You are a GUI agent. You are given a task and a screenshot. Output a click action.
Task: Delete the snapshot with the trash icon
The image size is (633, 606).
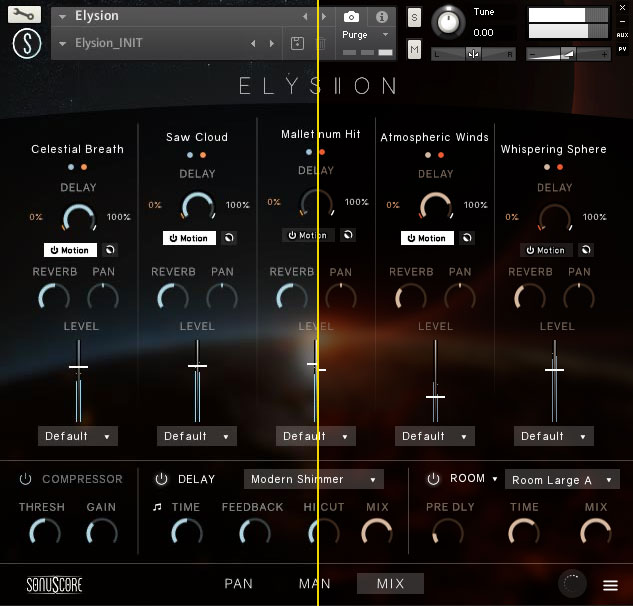pos(321,43)
